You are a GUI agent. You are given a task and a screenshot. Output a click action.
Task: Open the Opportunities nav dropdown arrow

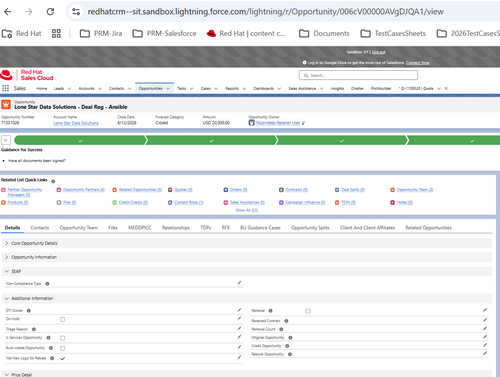tap(168, 89)
